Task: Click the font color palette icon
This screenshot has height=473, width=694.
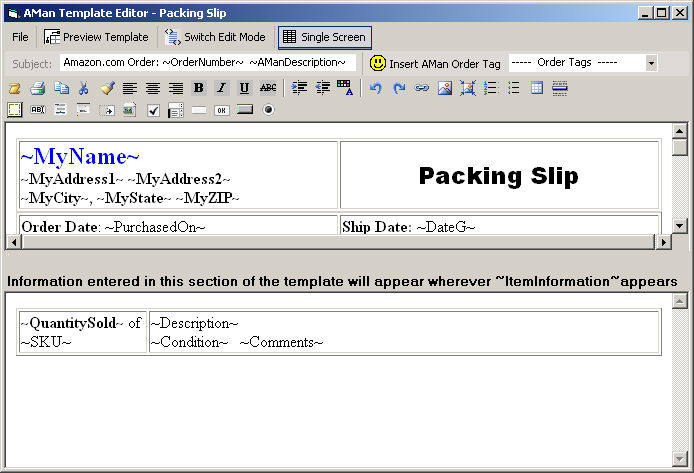Action: tap(346, 88)
